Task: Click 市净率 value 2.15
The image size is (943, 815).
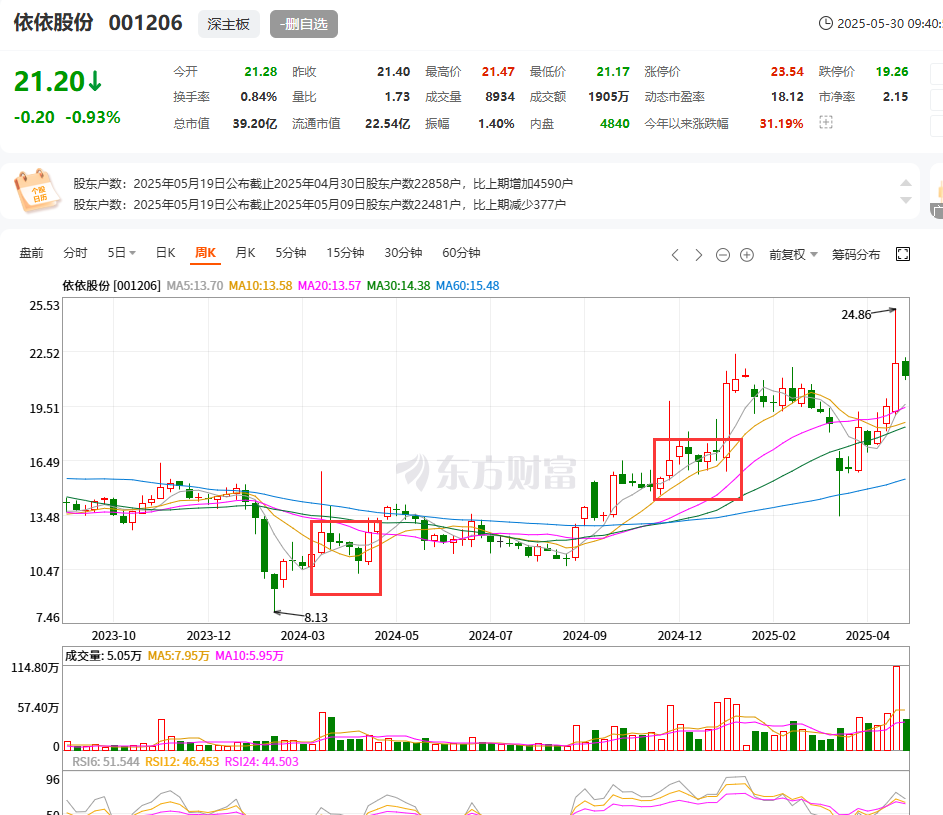Action: click(x=895, y=97)
